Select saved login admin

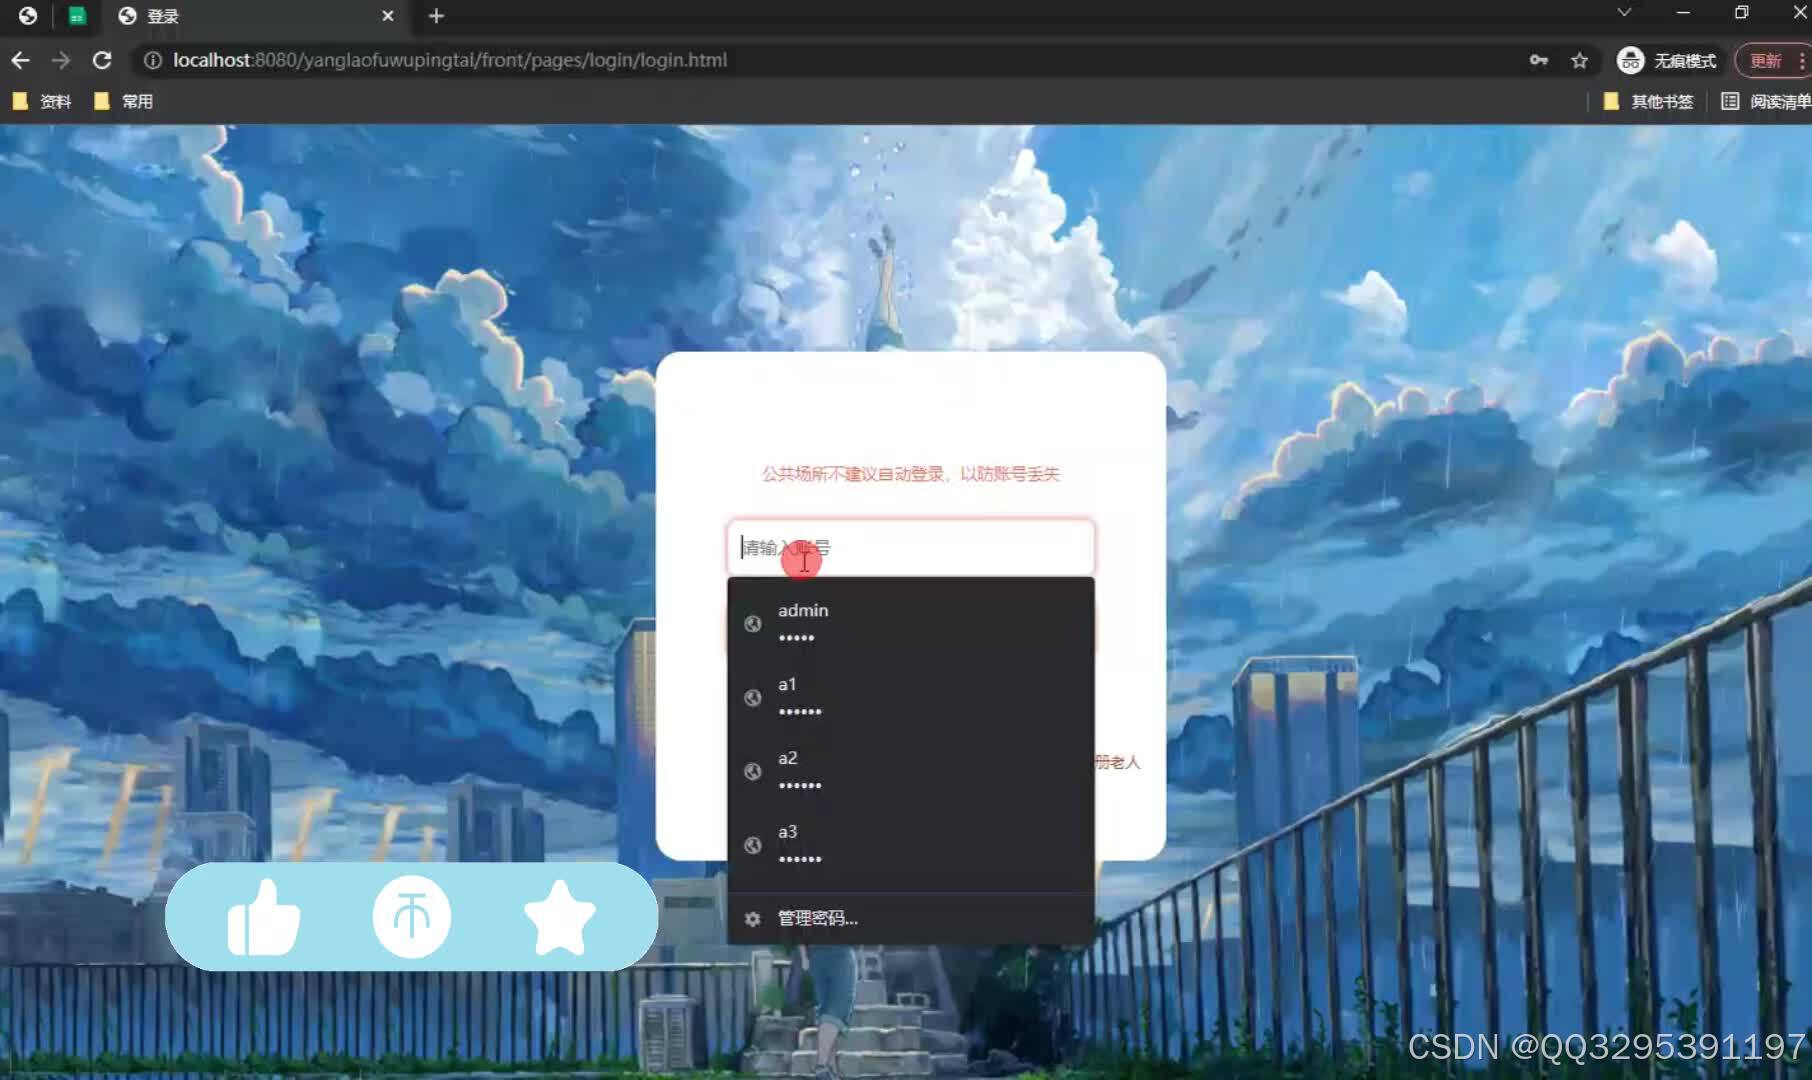click(910, 623)
